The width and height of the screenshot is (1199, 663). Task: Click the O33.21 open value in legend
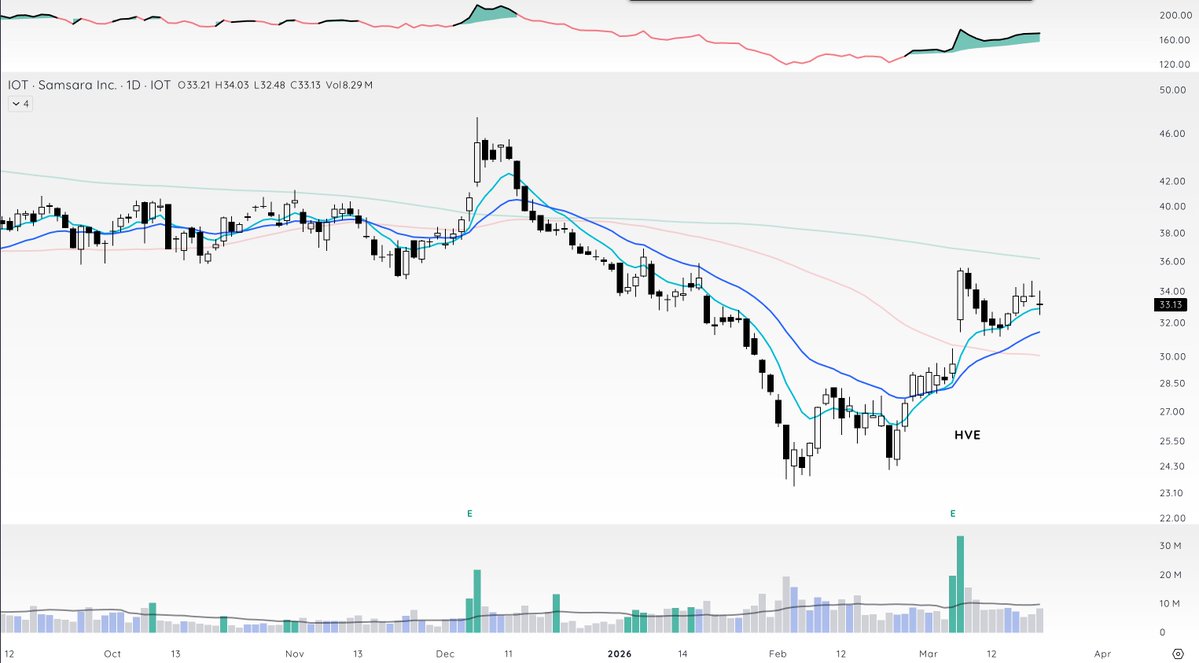click(193, 86)
